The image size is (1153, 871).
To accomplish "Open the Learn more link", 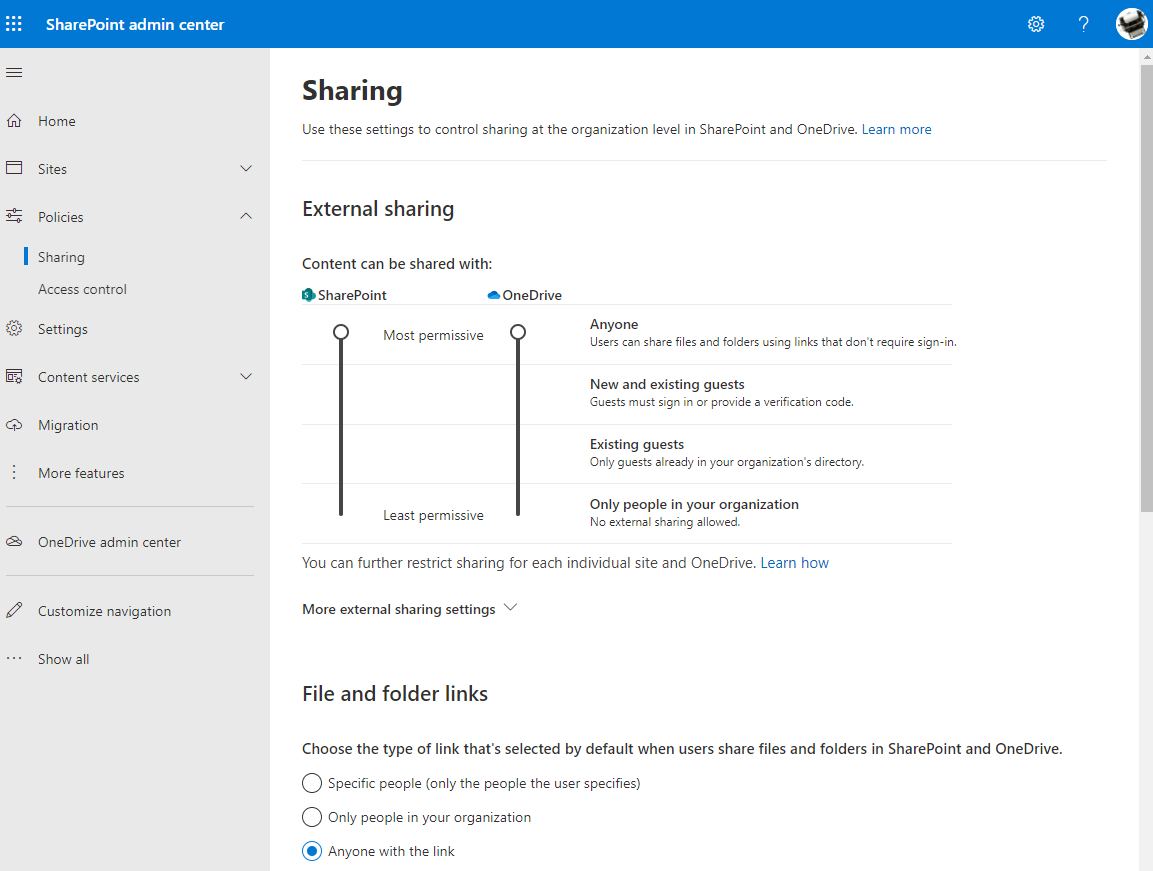I will (896, 129).
